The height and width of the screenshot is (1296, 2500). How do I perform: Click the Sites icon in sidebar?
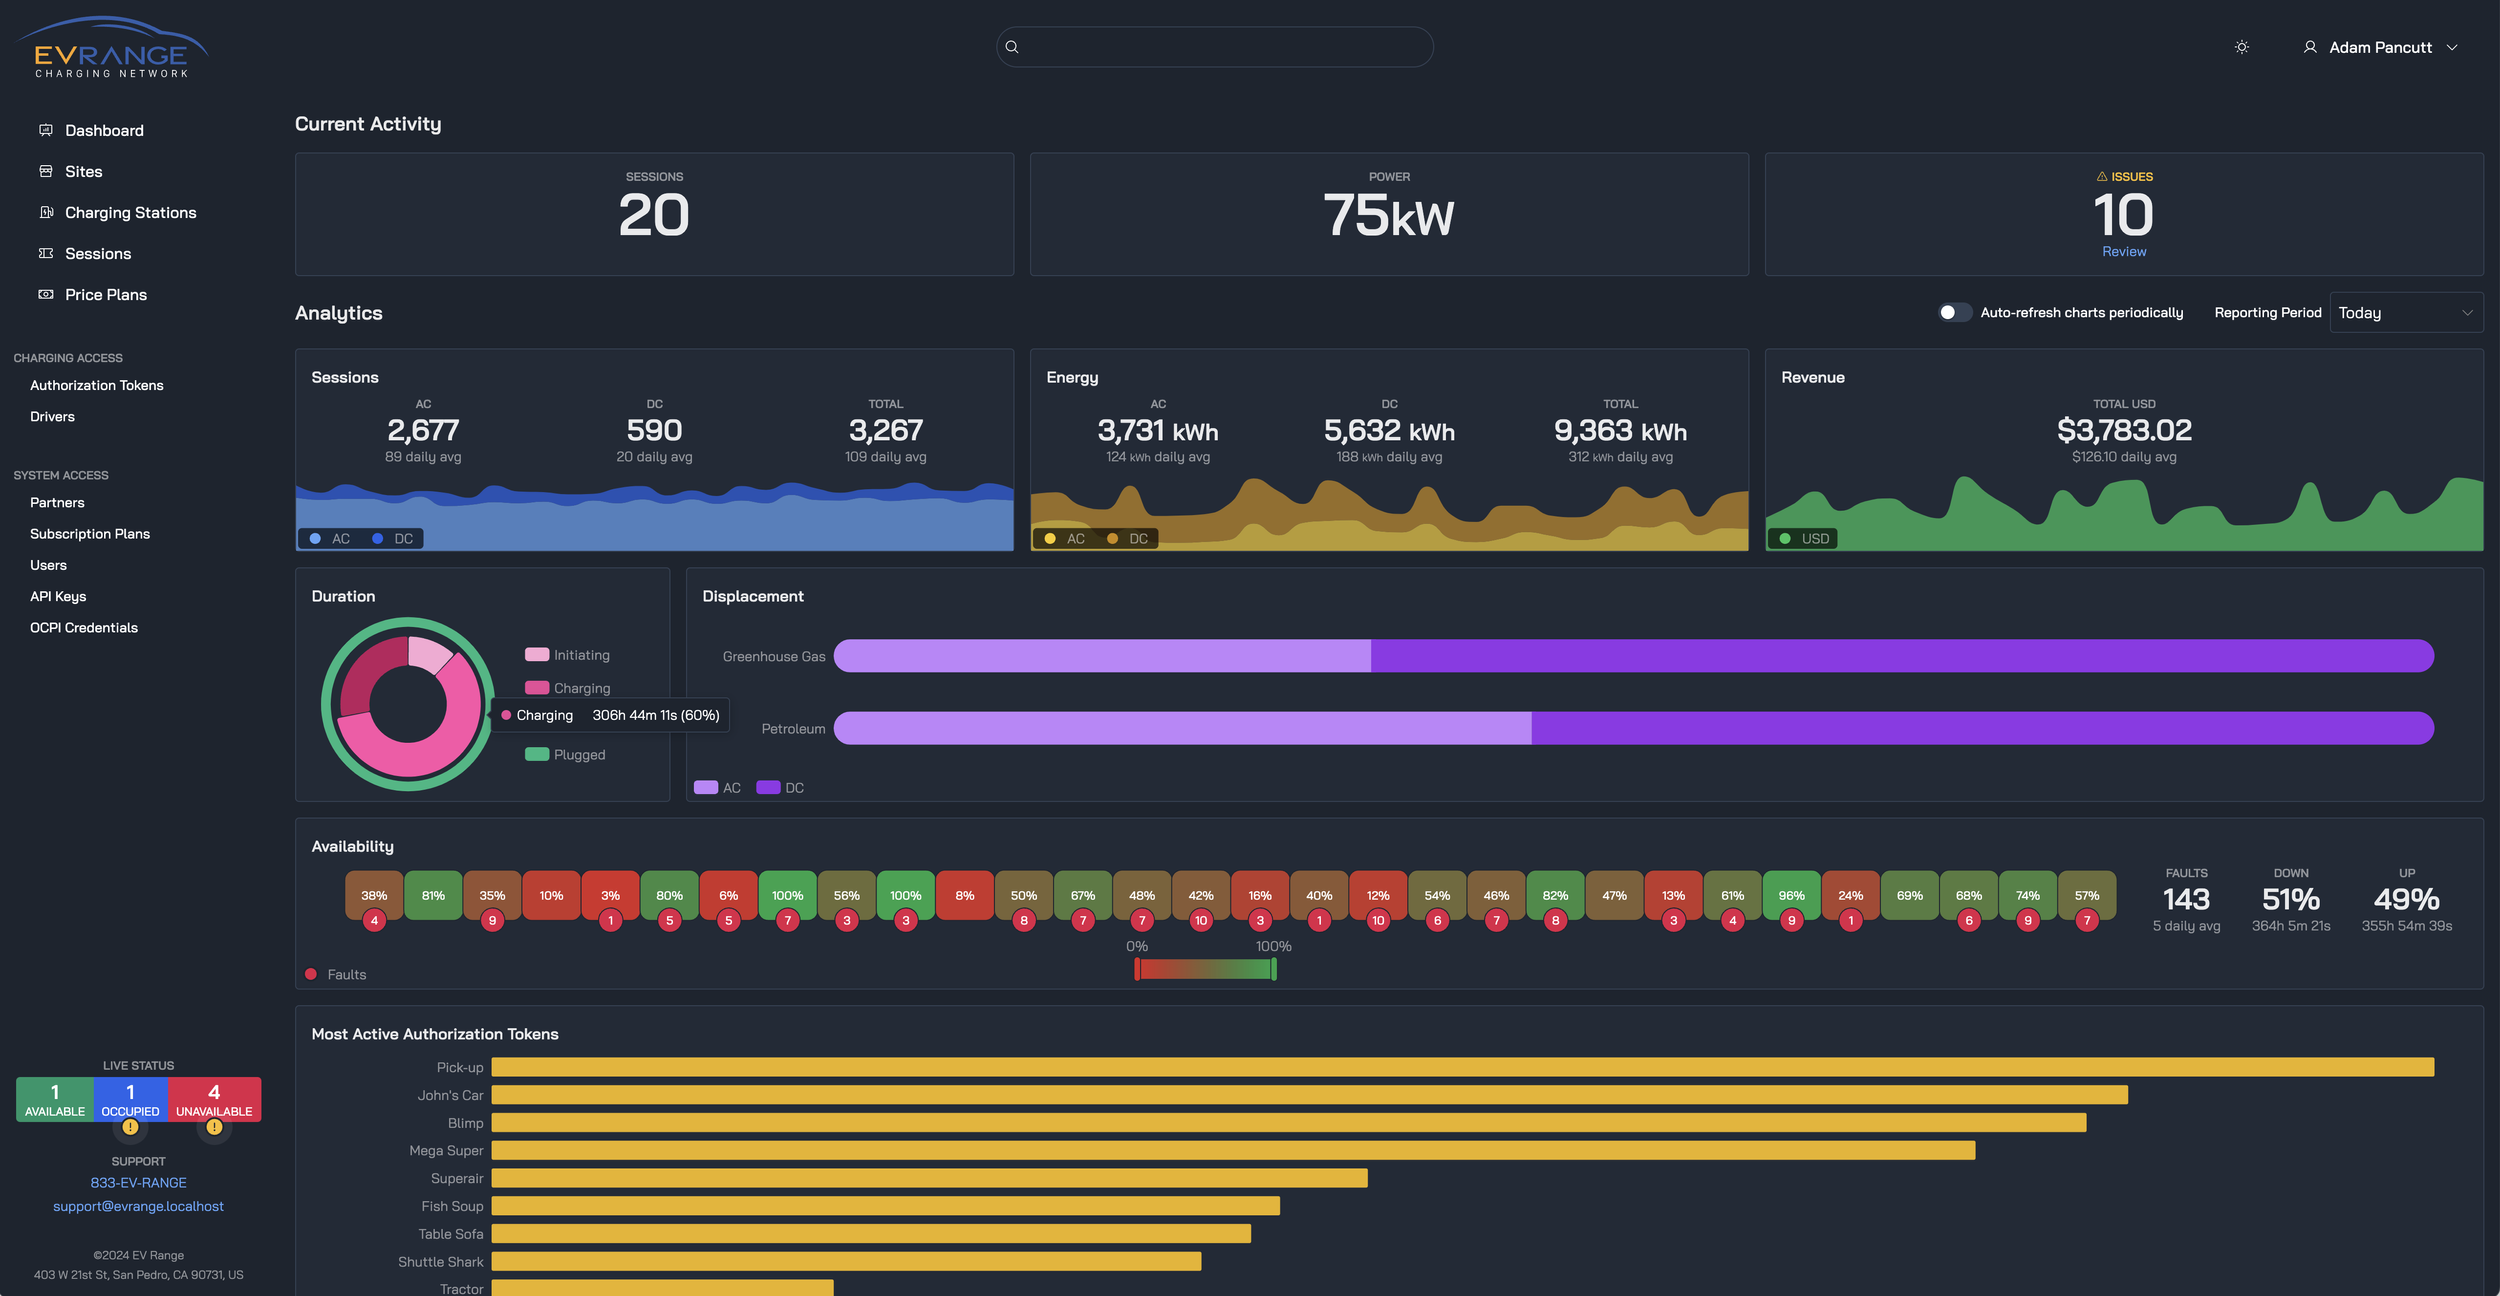coord(46,171)
